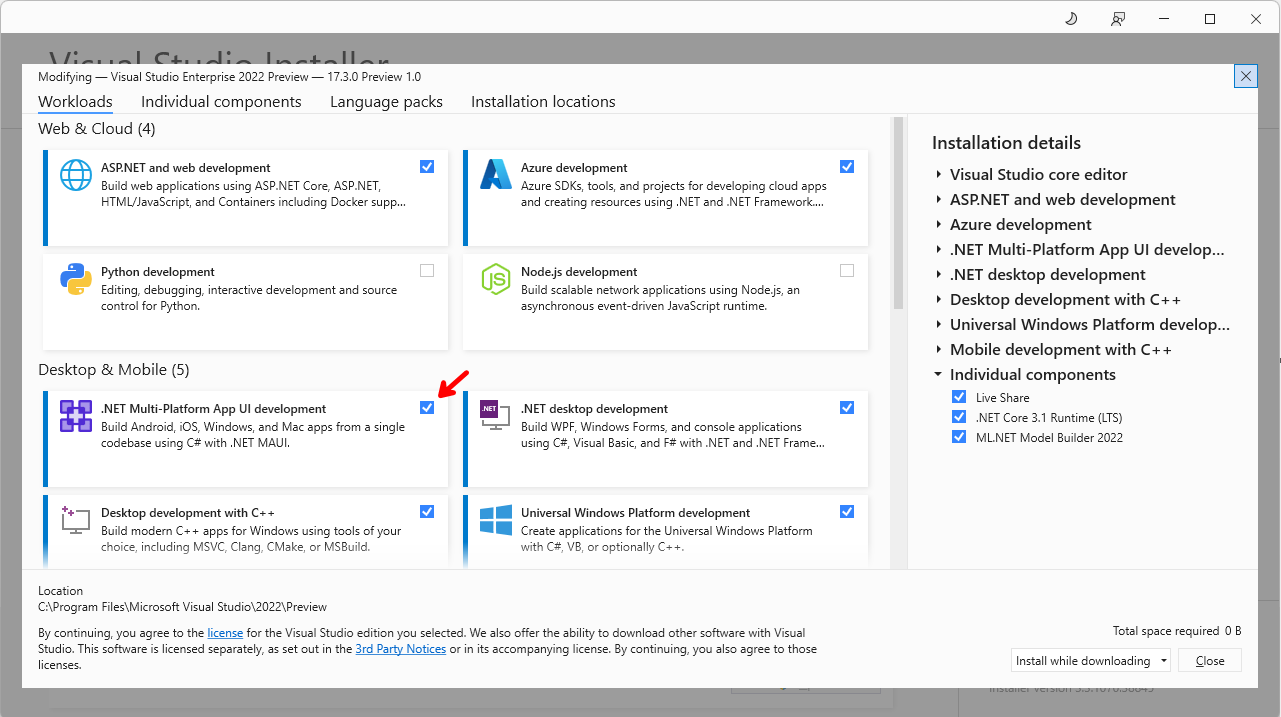Expand .NET desktop development details
The image size is (1281, 717).
939,275
